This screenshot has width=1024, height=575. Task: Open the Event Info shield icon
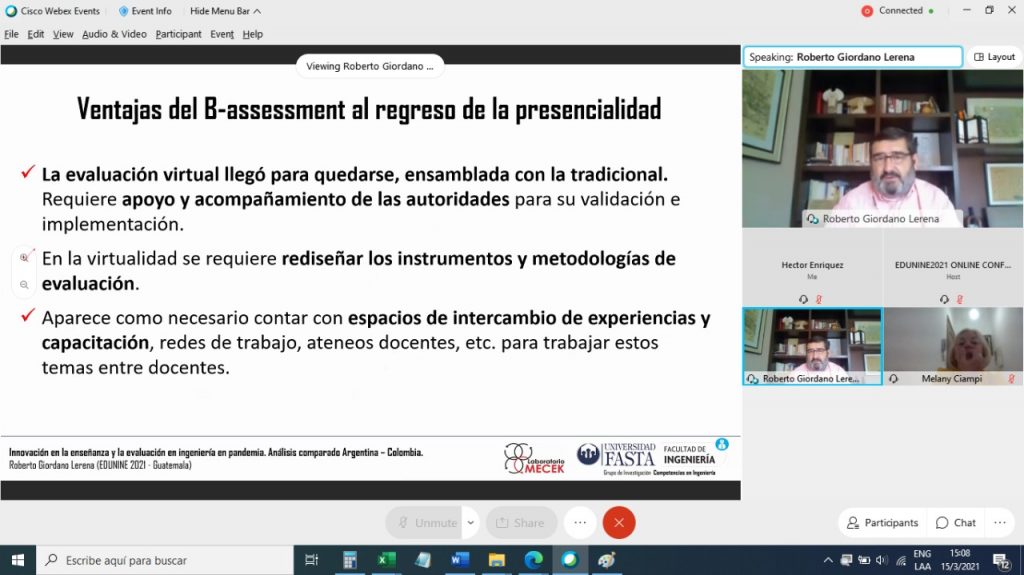124,11
